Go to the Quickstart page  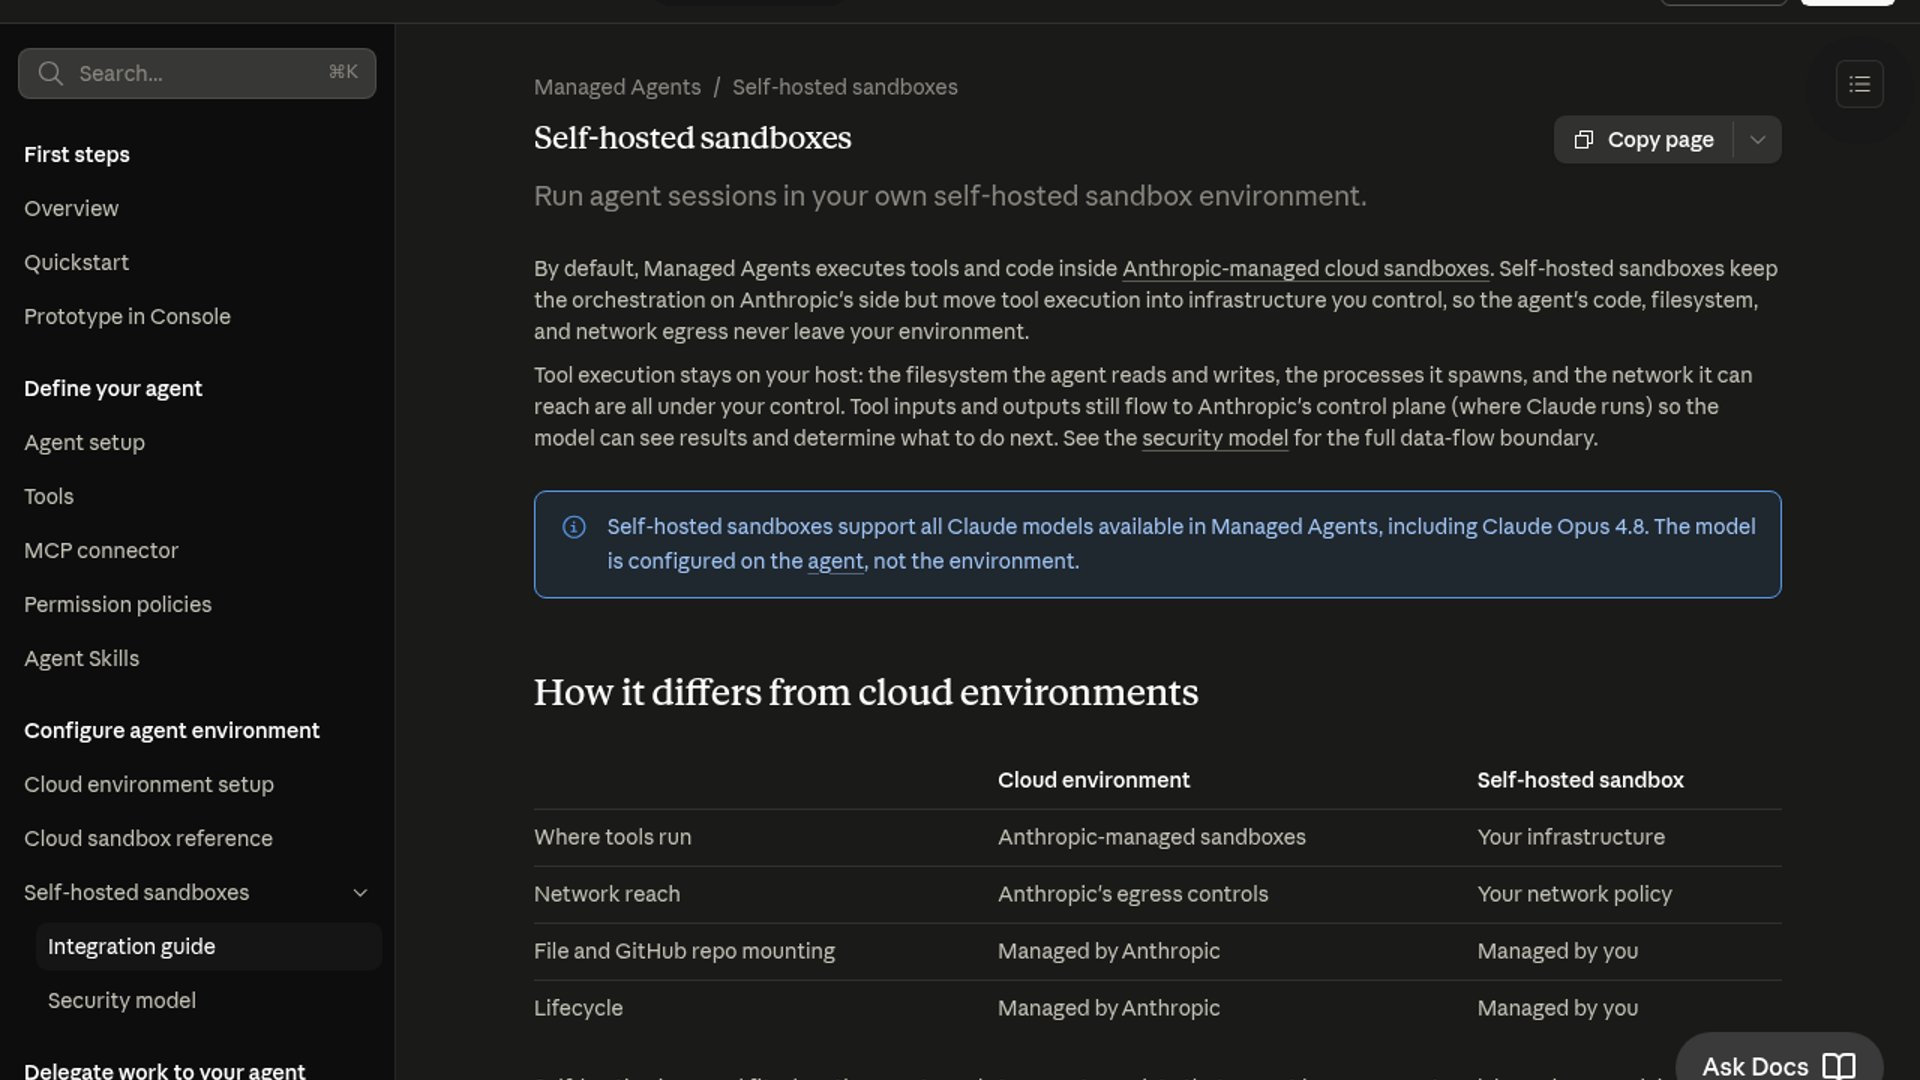pos(76,263)
